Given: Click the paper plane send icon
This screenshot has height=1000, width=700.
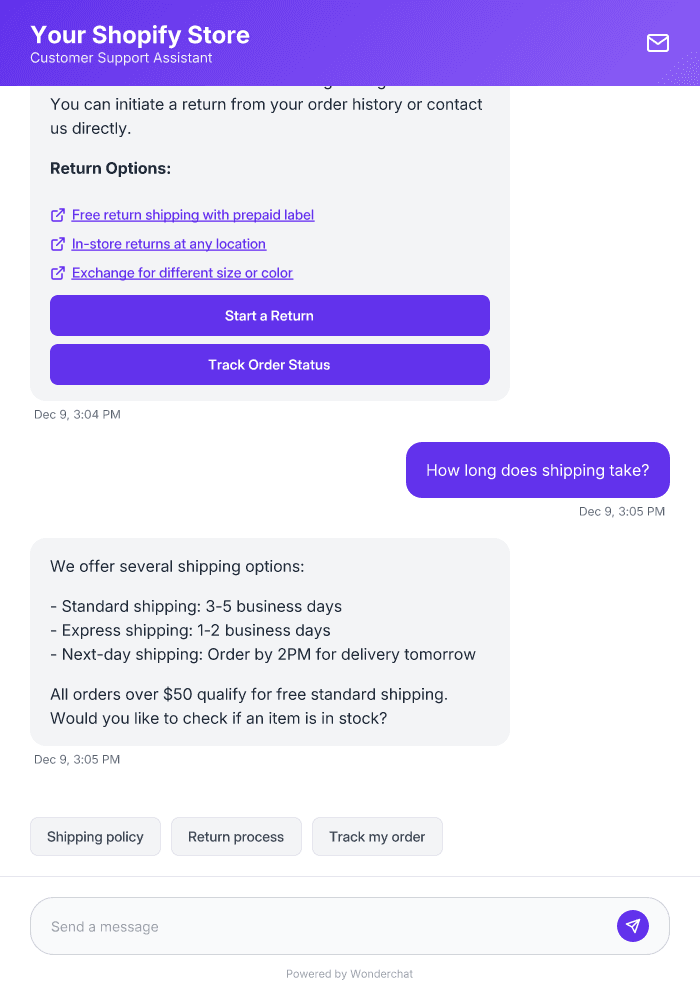Looking at the screenshot, I should (x=633, y=926).
